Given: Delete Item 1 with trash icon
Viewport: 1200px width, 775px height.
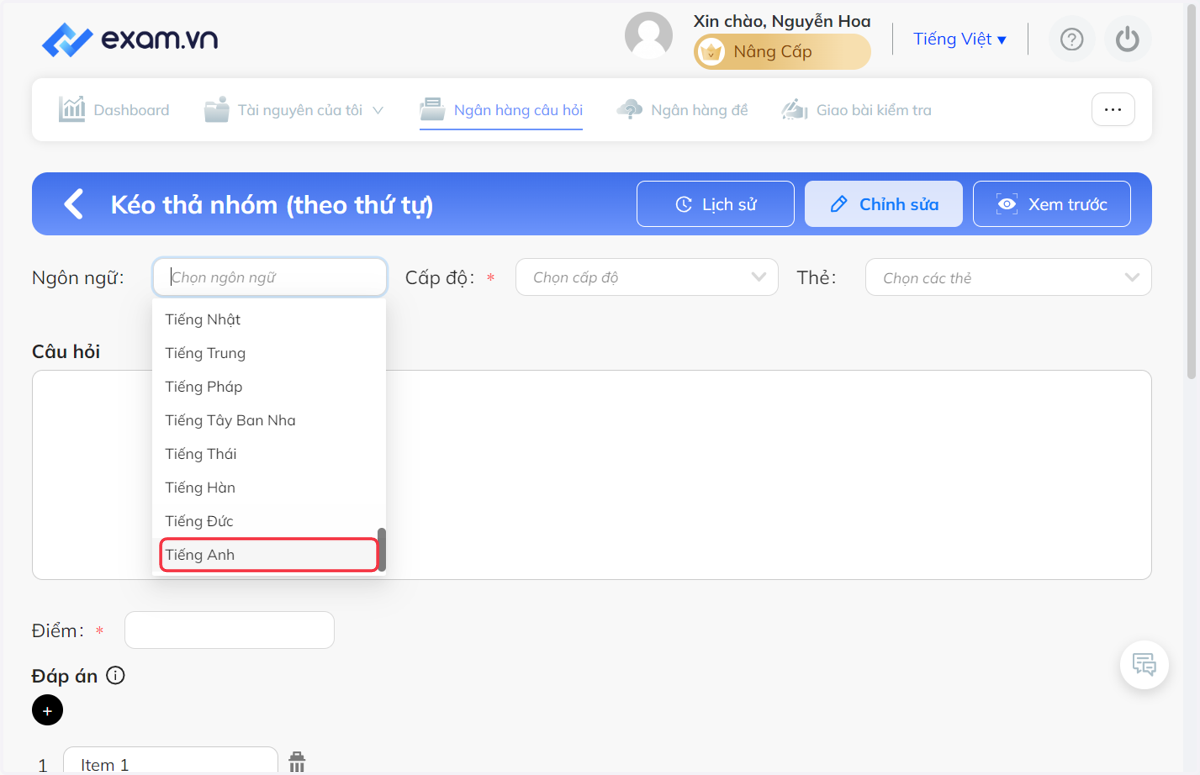Looking at the screenshot, I should pos(297,763).
